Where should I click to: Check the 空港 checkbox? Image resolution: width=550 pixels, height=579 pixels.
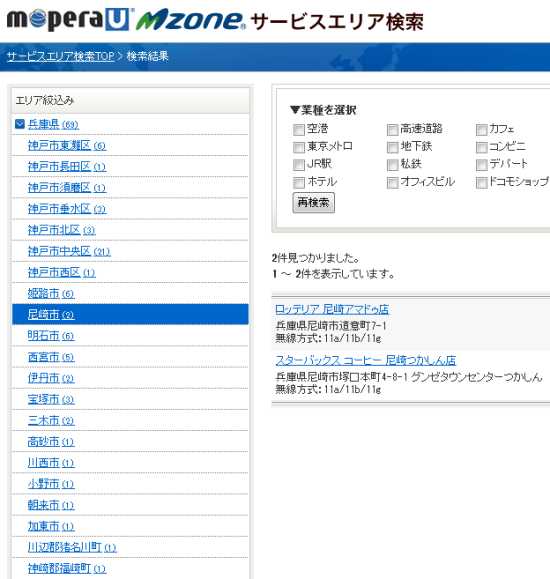[x=298, y=130]
